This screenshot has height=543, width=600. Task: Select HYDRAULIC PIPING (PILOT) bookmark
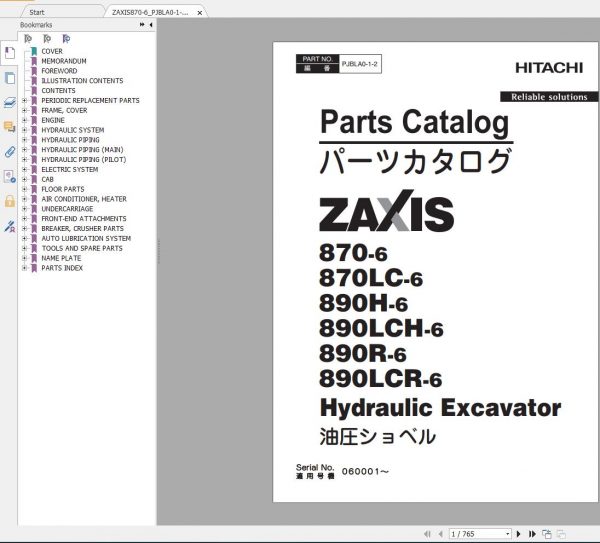(84, 160)
